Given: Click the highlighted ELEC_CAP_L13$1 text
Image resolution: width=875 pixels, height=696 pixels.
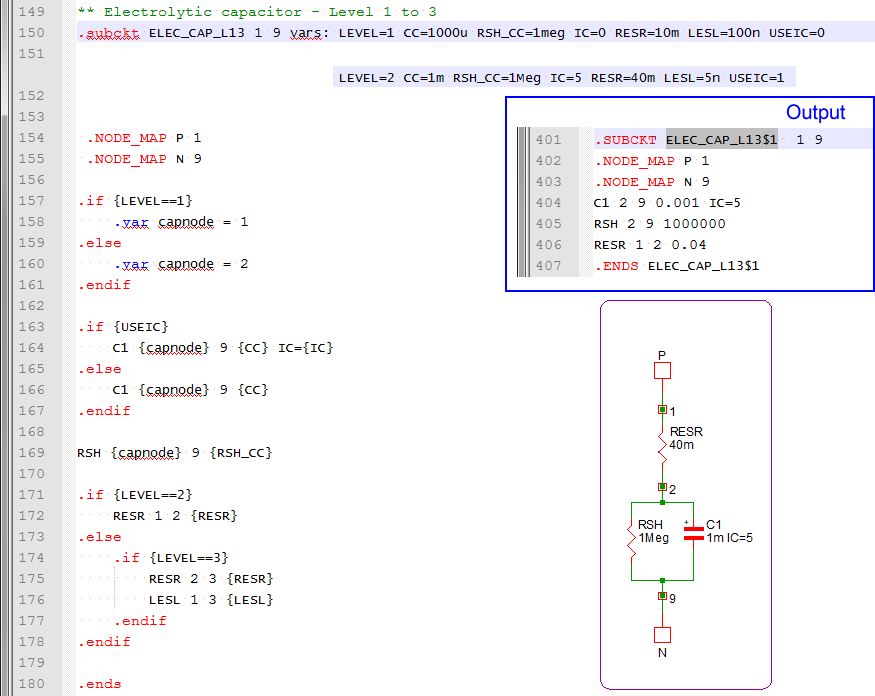Looking at the screenshot, I should (721, 140).
